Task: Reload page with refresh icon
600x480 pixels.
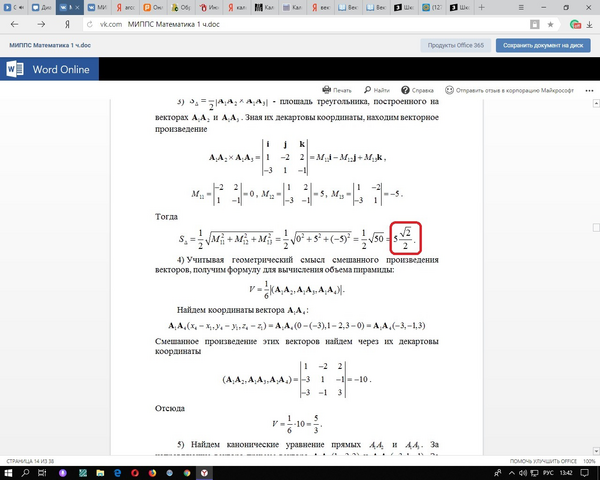Action: click(90, 24)
